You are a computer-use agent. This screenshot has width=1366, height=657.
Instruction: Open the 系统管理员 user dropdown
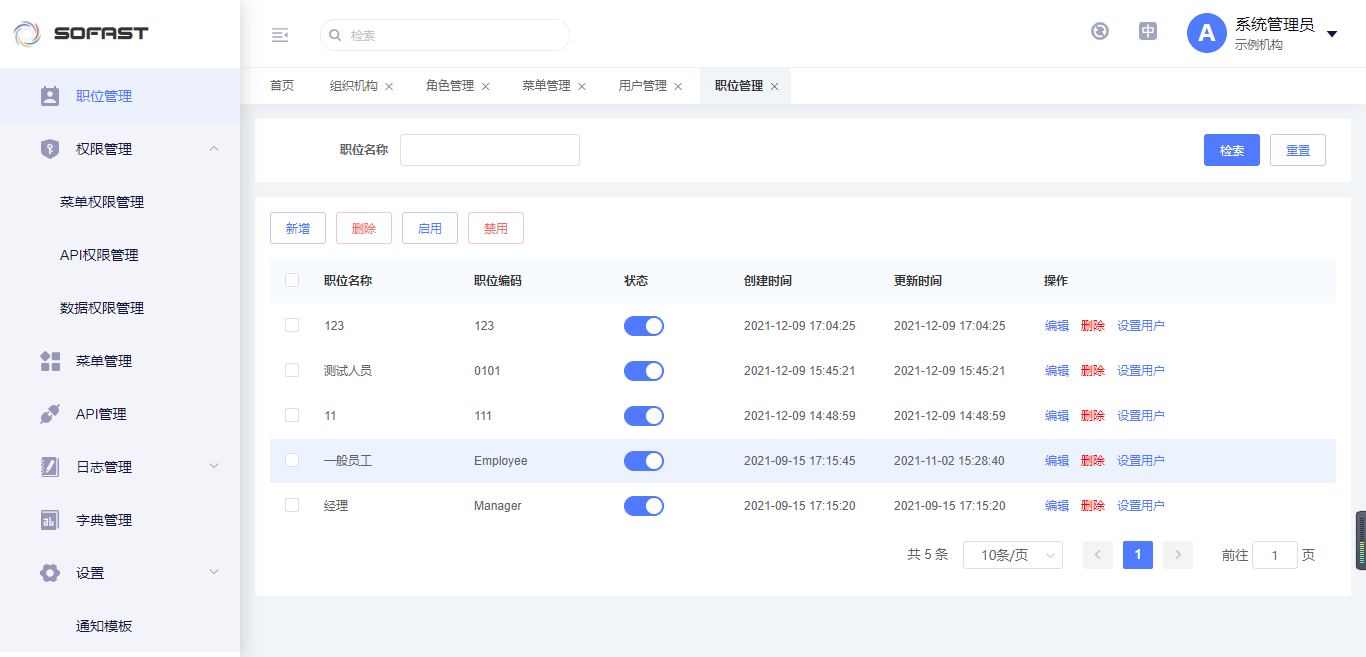coord(1332,35)
